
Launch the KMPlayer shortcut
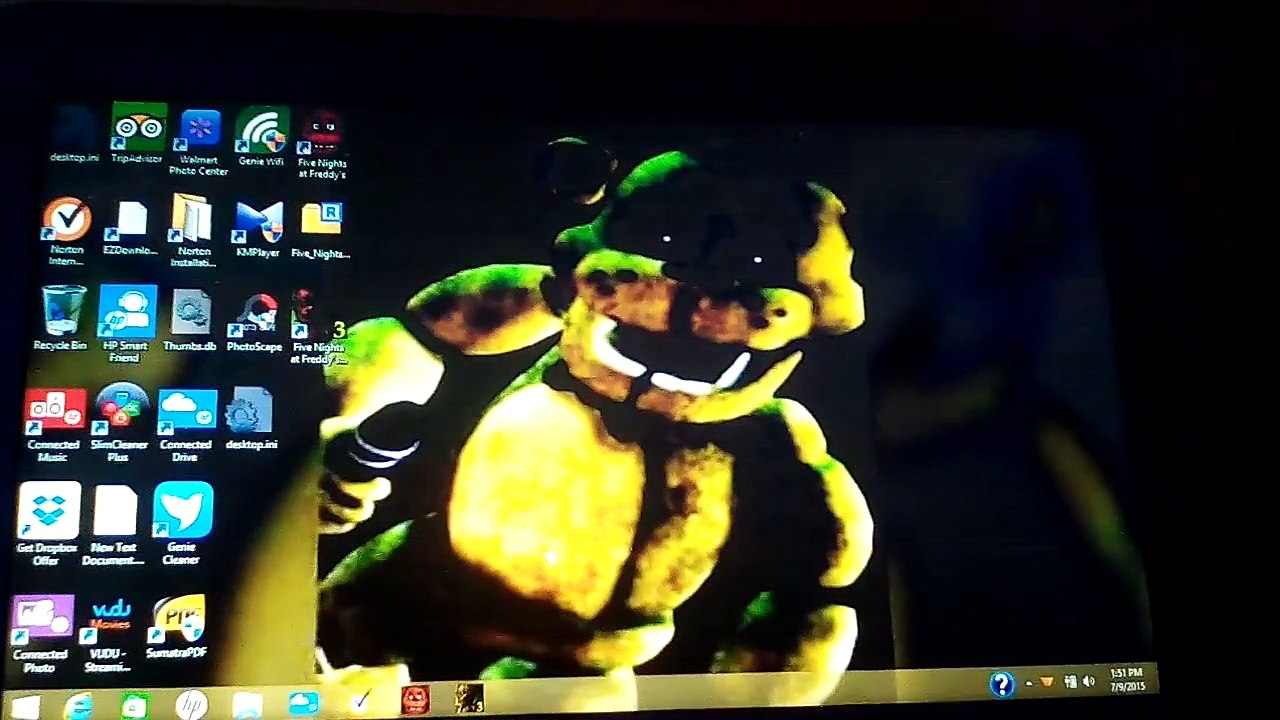point(258,229)
